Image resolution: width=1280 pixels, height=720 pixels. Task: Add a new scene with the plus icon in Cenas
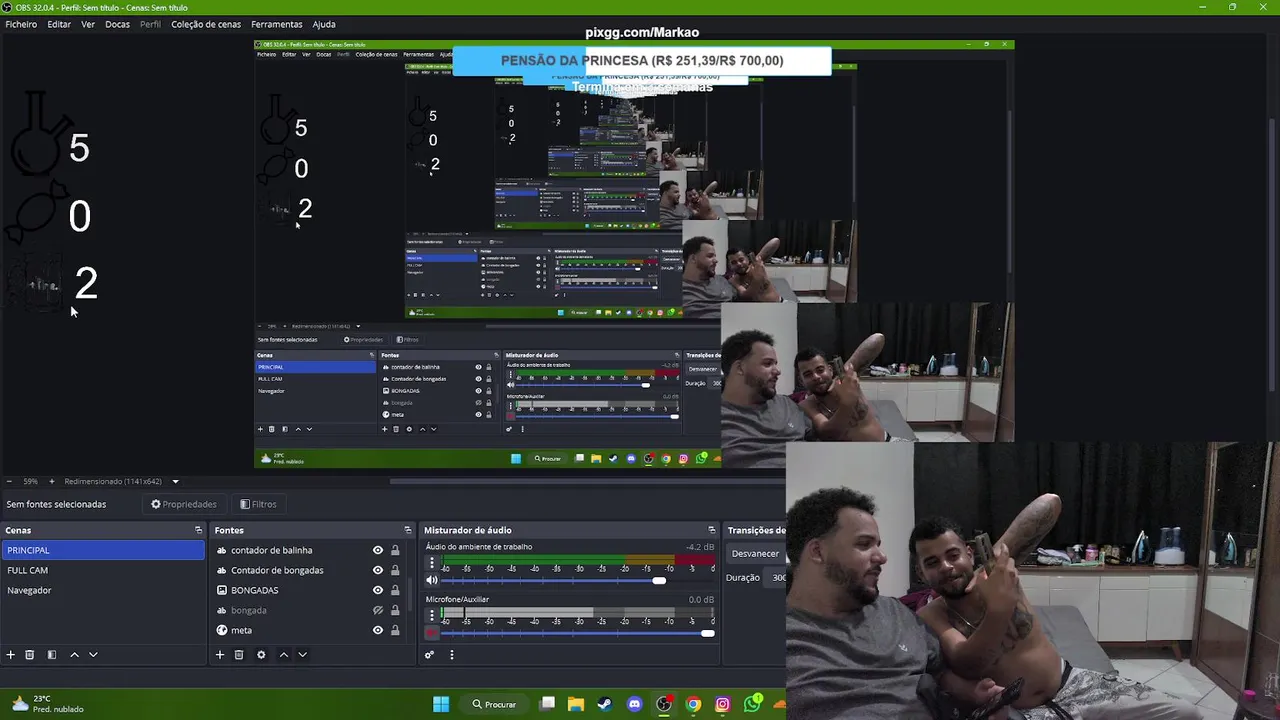tap(11, 655)
